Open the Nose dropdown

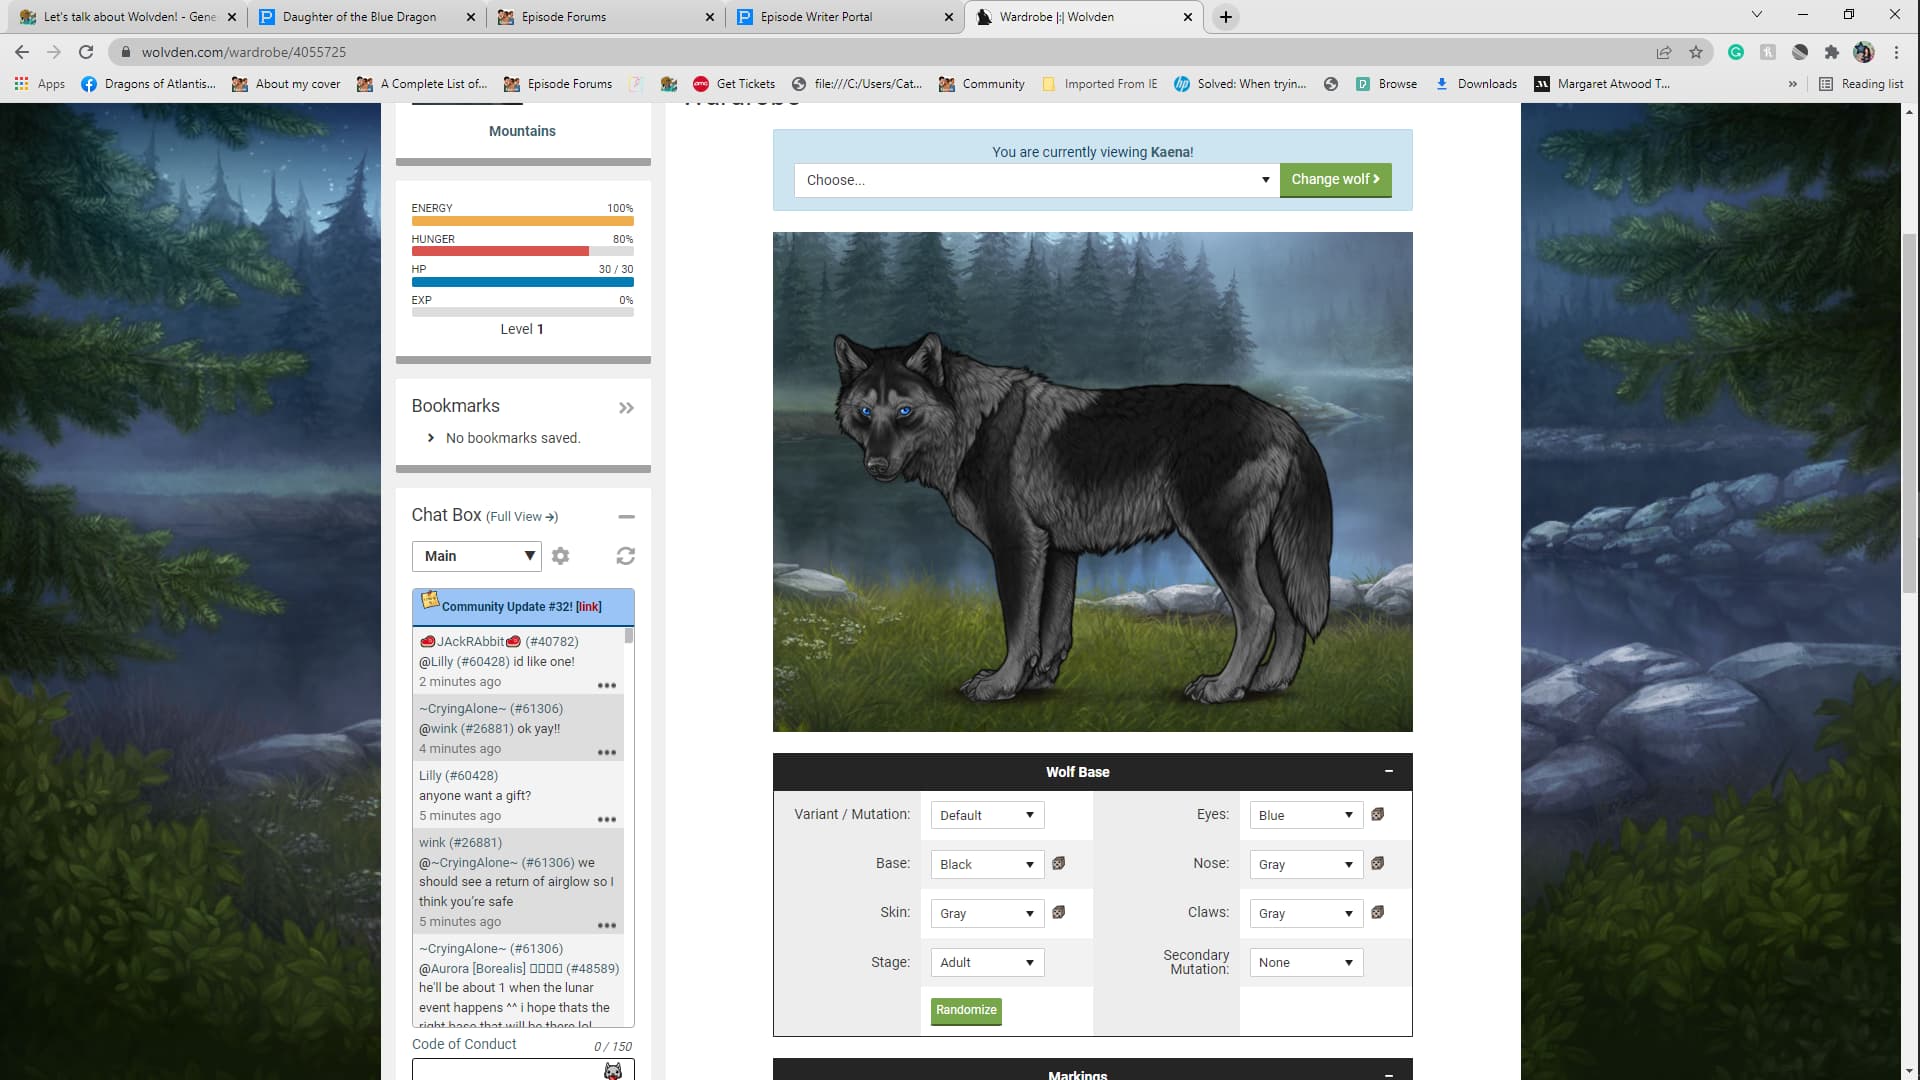[1306, 864]
